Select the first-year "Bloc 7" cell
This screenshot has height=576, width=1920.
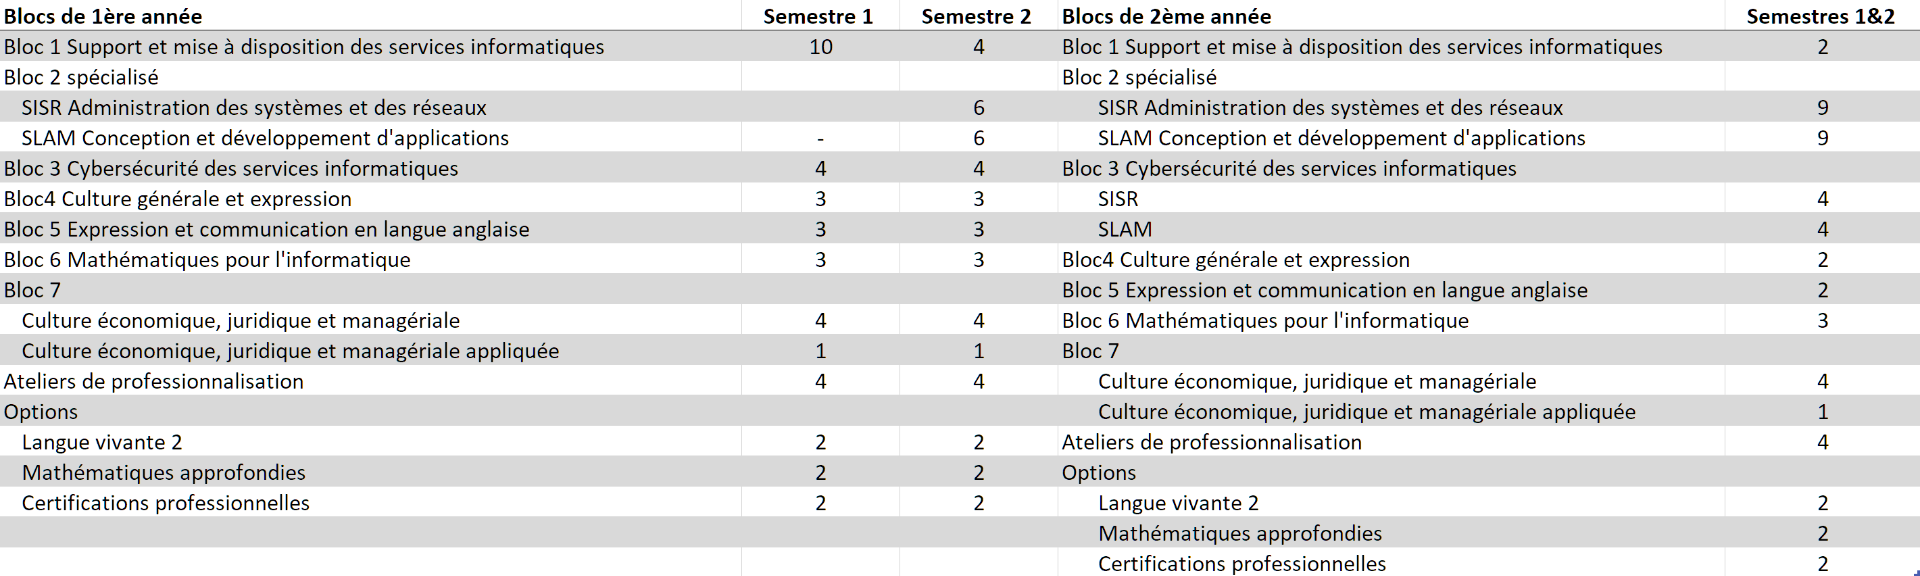32,290
